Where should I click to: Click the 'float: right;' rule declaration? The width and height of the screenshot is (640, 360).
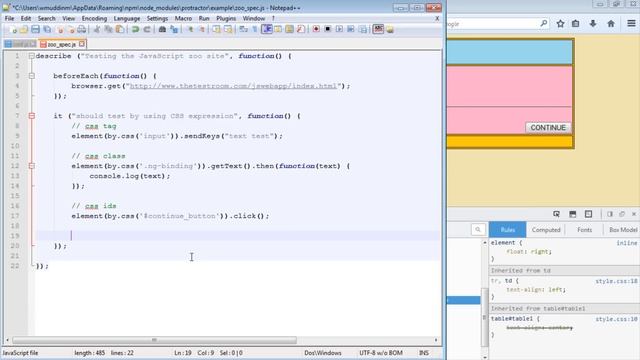click(529, 252)
